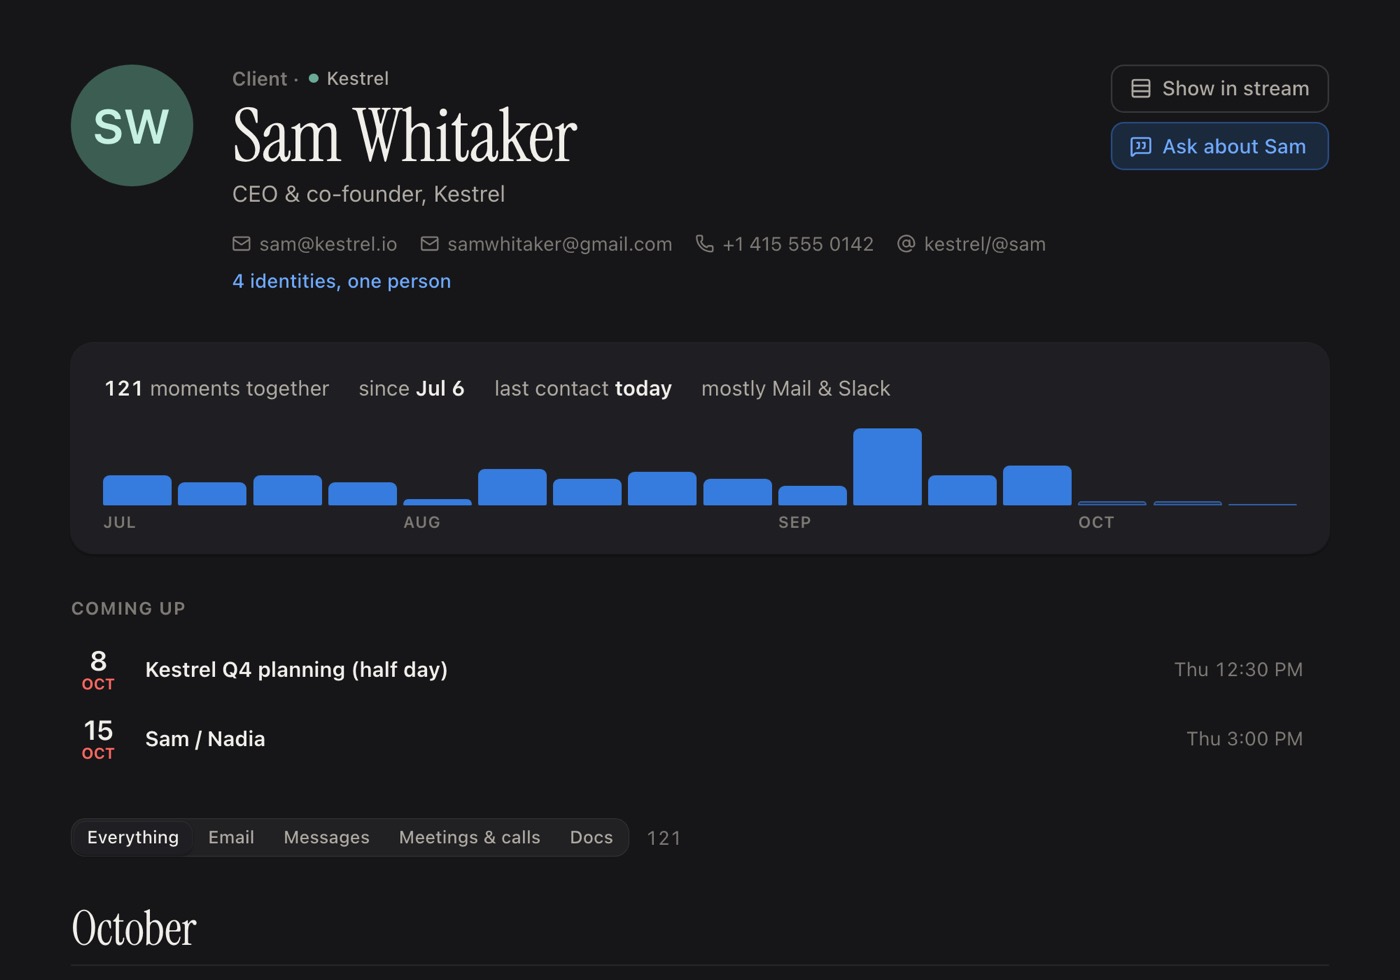Switch to the Docs tab
This screenshot has height=980, width=1400.
click(x=591, y=837)
